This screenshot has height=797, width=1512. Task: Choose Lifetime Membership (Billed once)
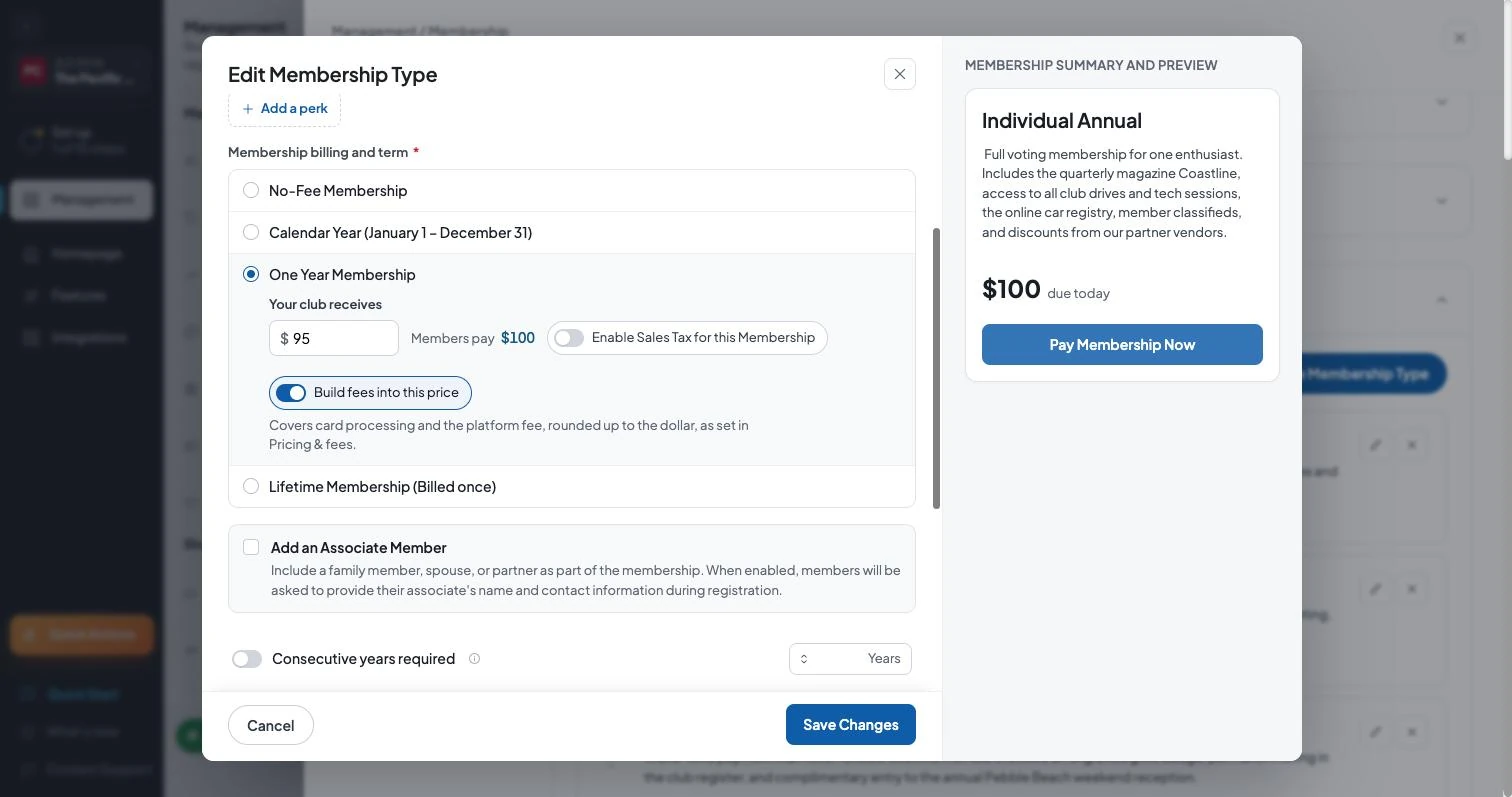point(251,486)
